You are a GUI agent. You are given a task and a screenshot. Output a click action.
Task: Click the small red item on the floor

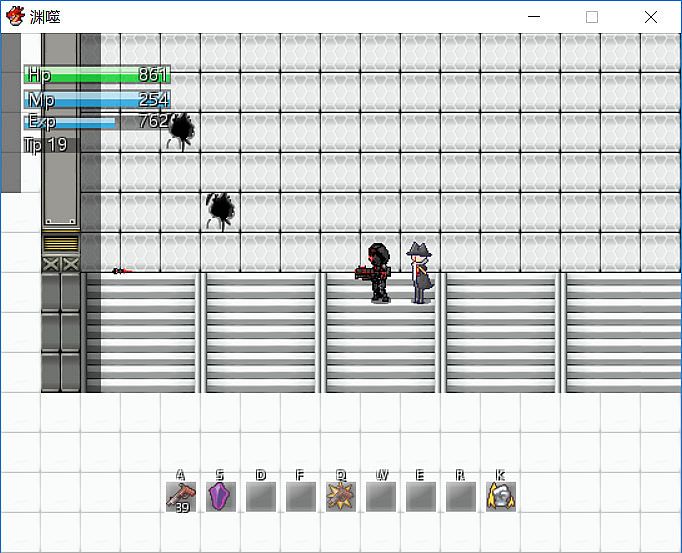pos(122,271)
